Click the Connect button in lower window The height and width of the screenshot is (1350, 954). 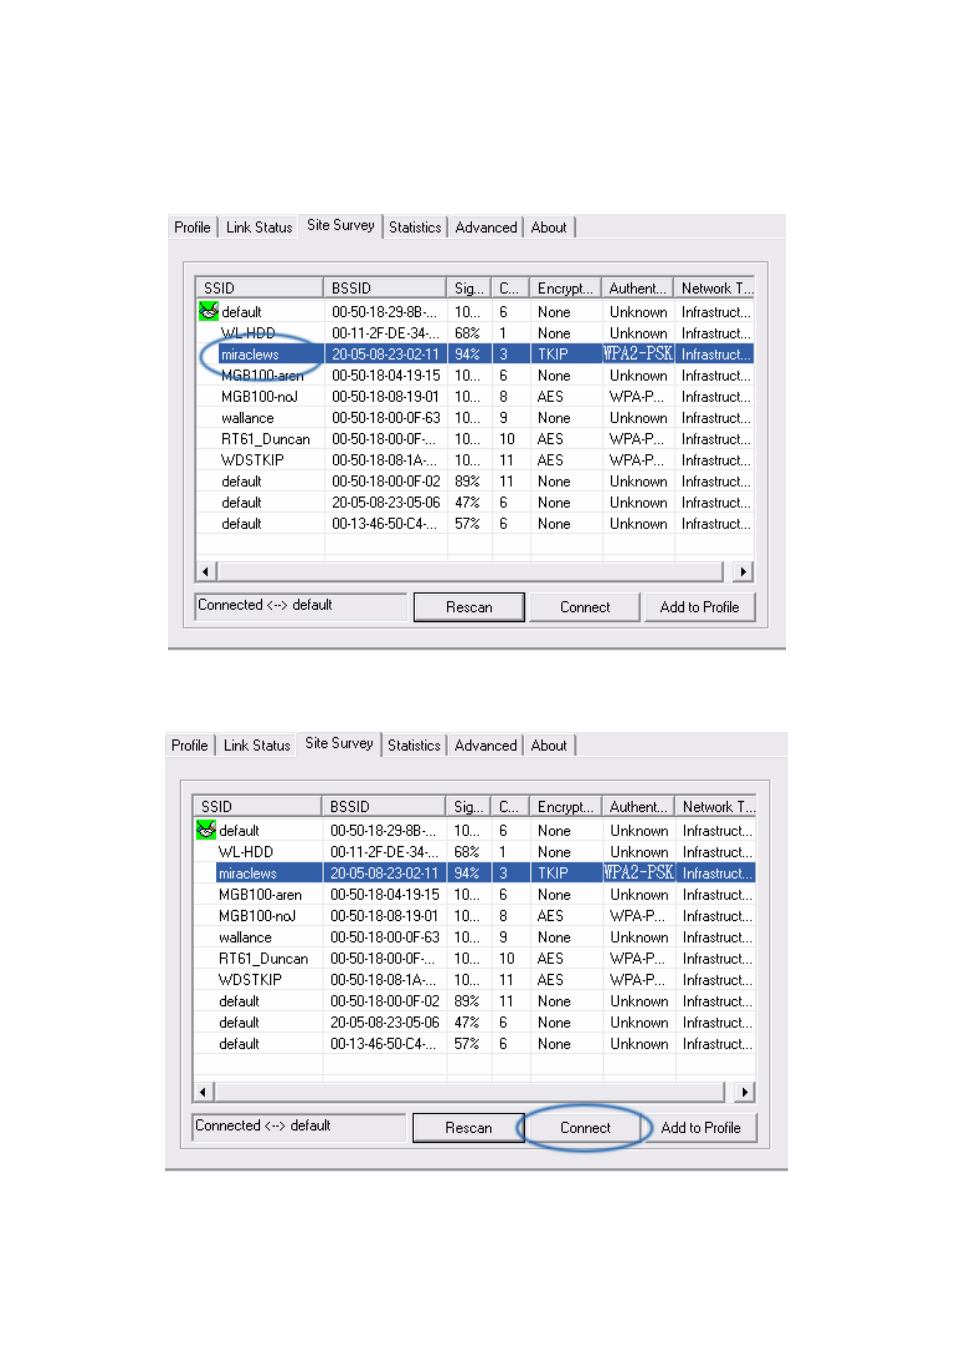[x=585, y=1127]
